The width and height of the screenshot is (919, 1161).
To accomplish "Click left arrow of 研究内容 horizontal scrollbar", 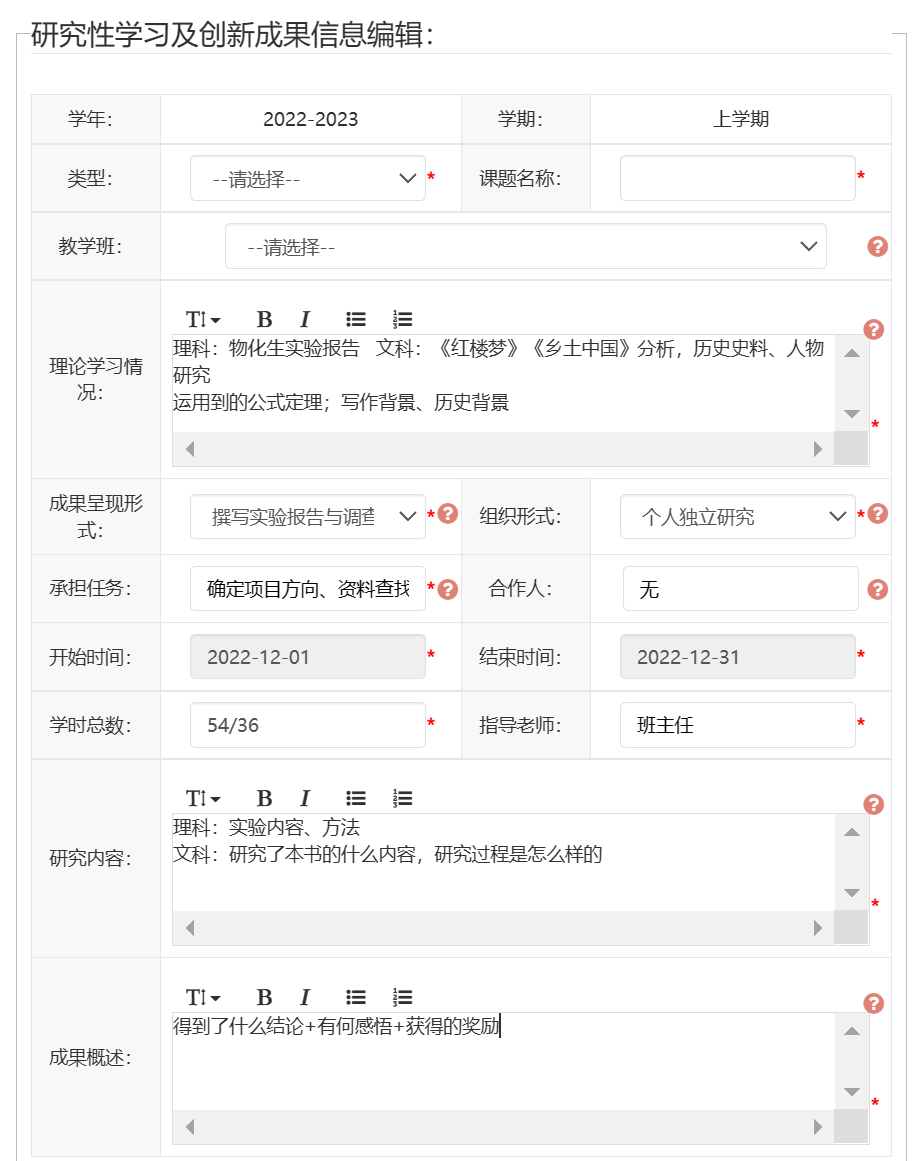I will click(190, 928).
